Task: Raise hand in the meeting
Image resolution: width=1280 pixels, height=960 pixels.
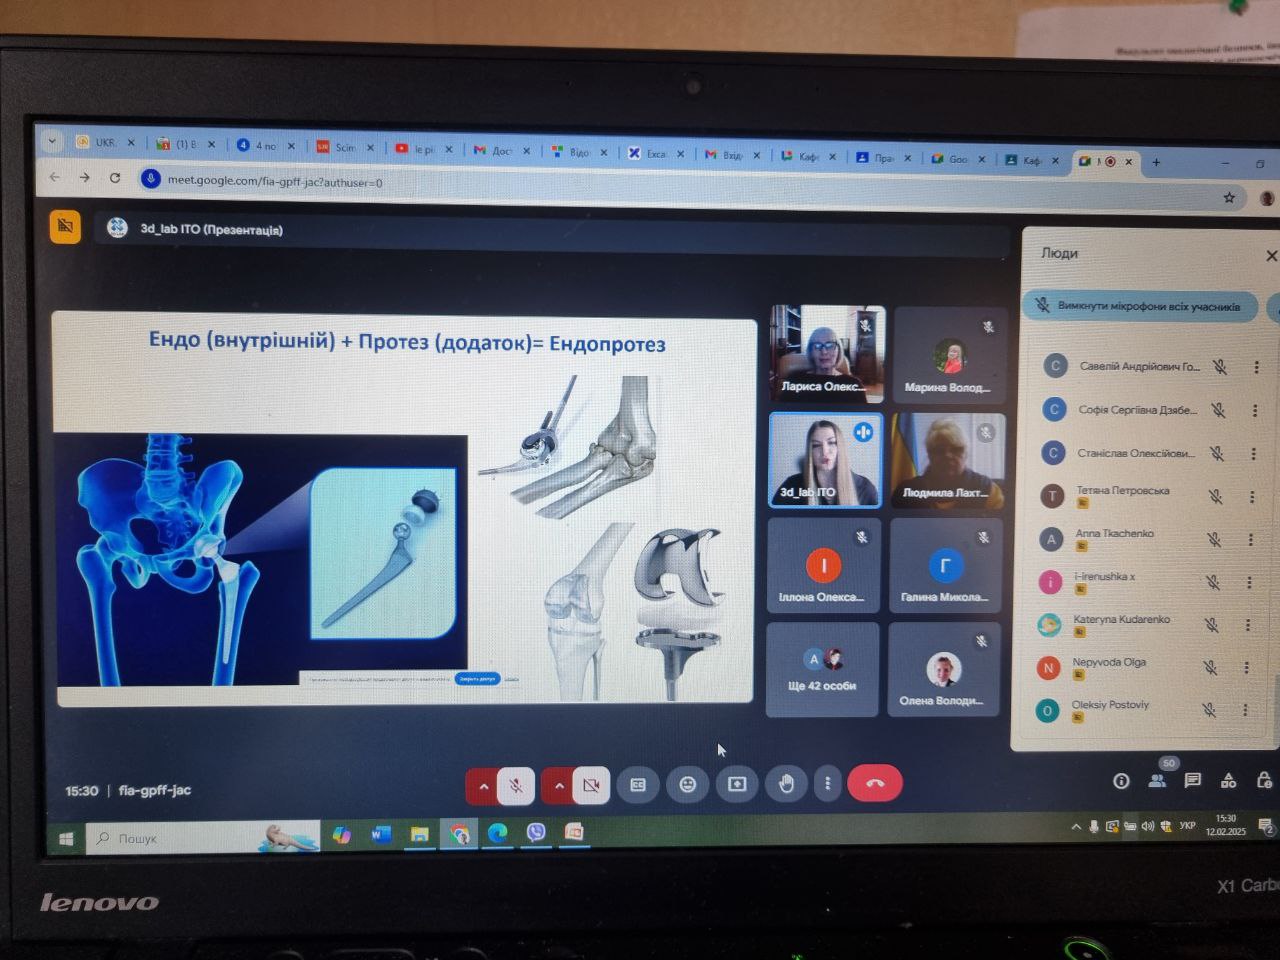Action: point(786,784)
